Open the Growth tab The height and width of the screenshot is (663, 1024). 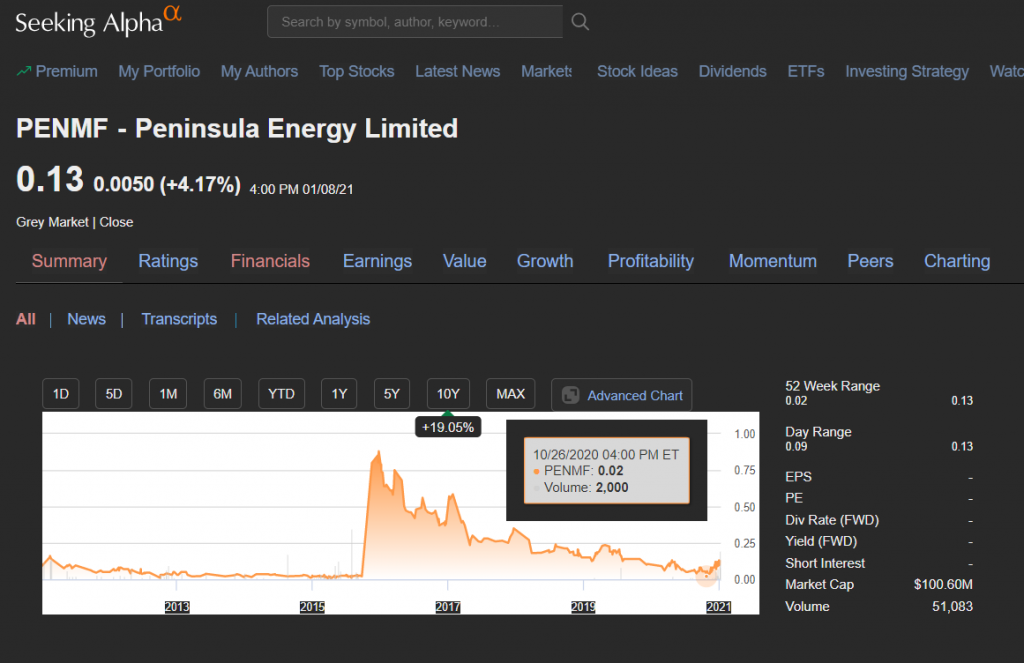(x=545, y=261)
